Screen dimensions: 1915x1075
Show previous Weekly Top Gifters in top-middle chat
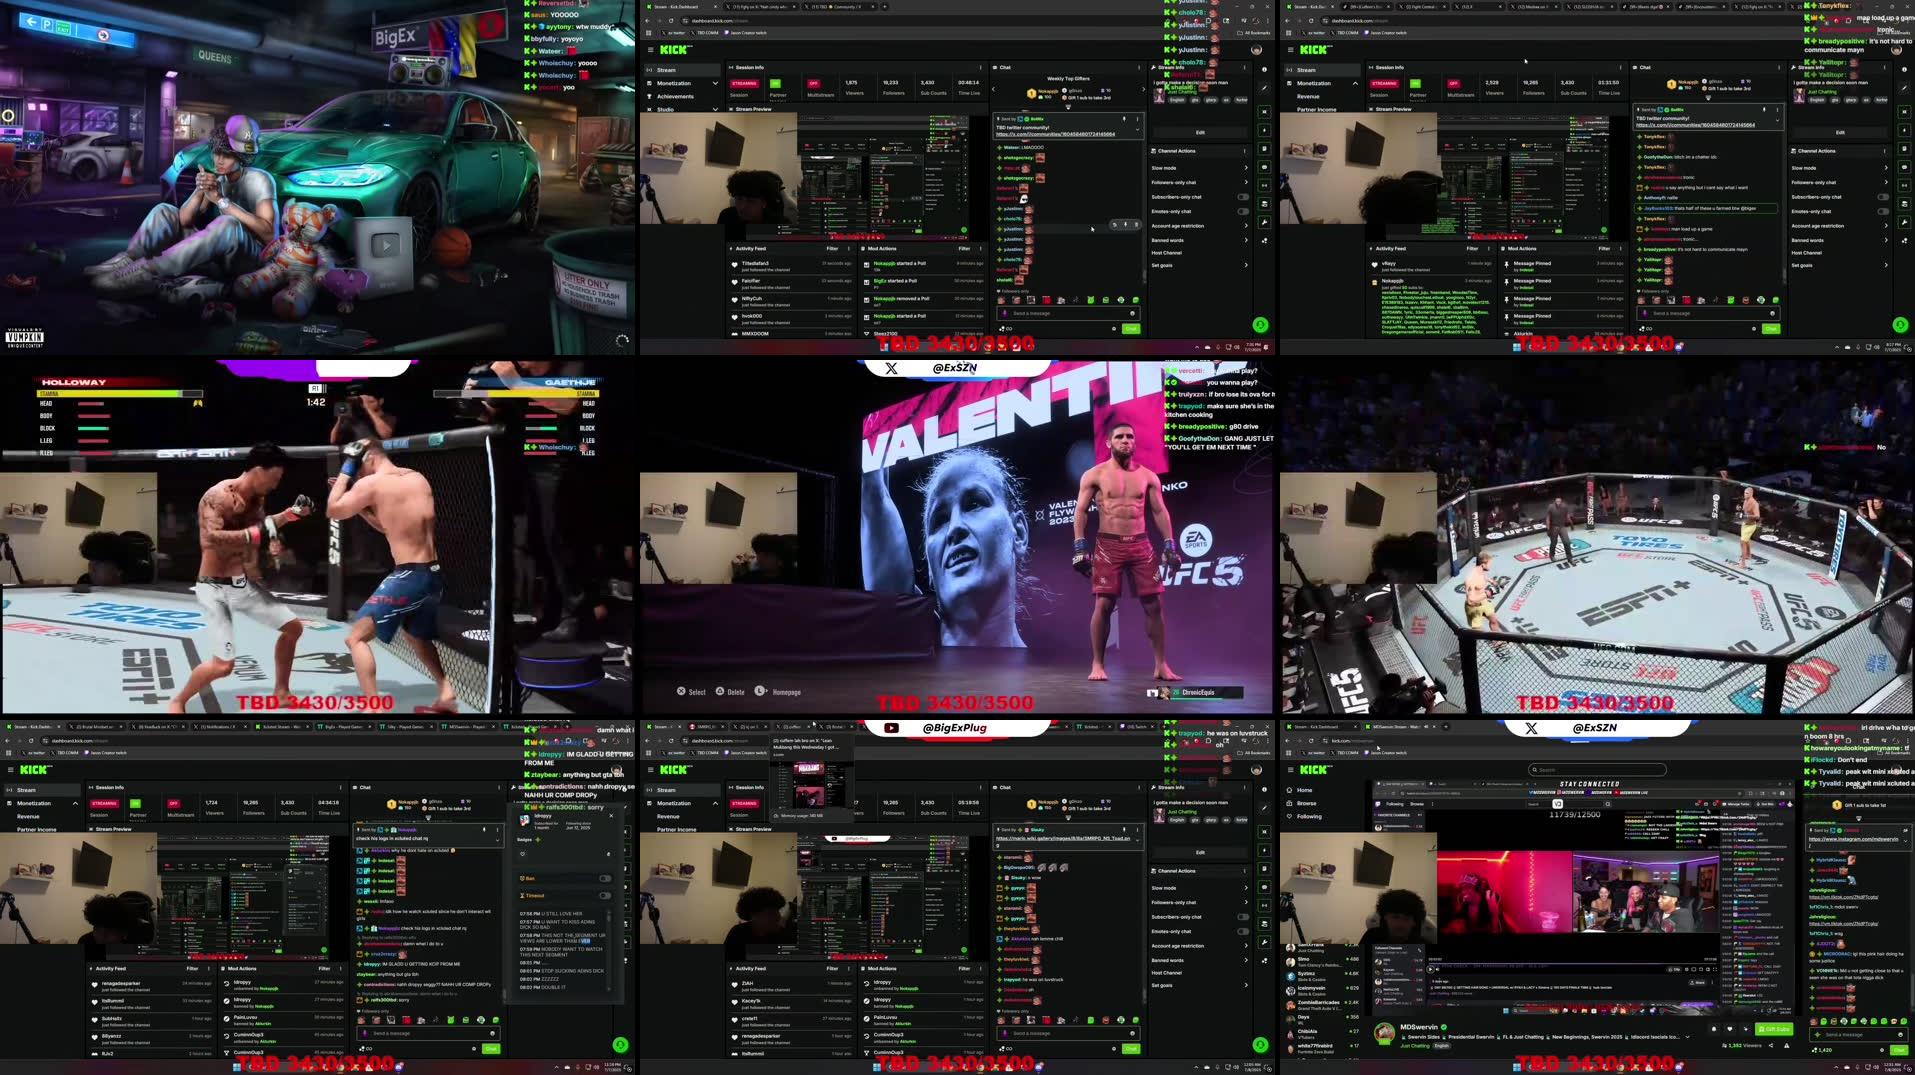coord(994,90)
